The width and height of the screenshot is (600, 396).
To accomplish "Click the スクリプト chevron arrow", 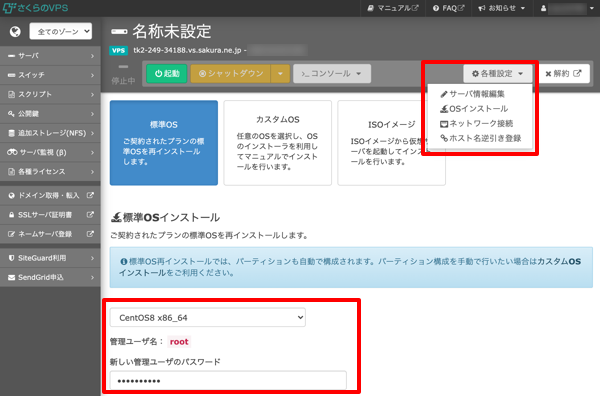I will (92, 95).
